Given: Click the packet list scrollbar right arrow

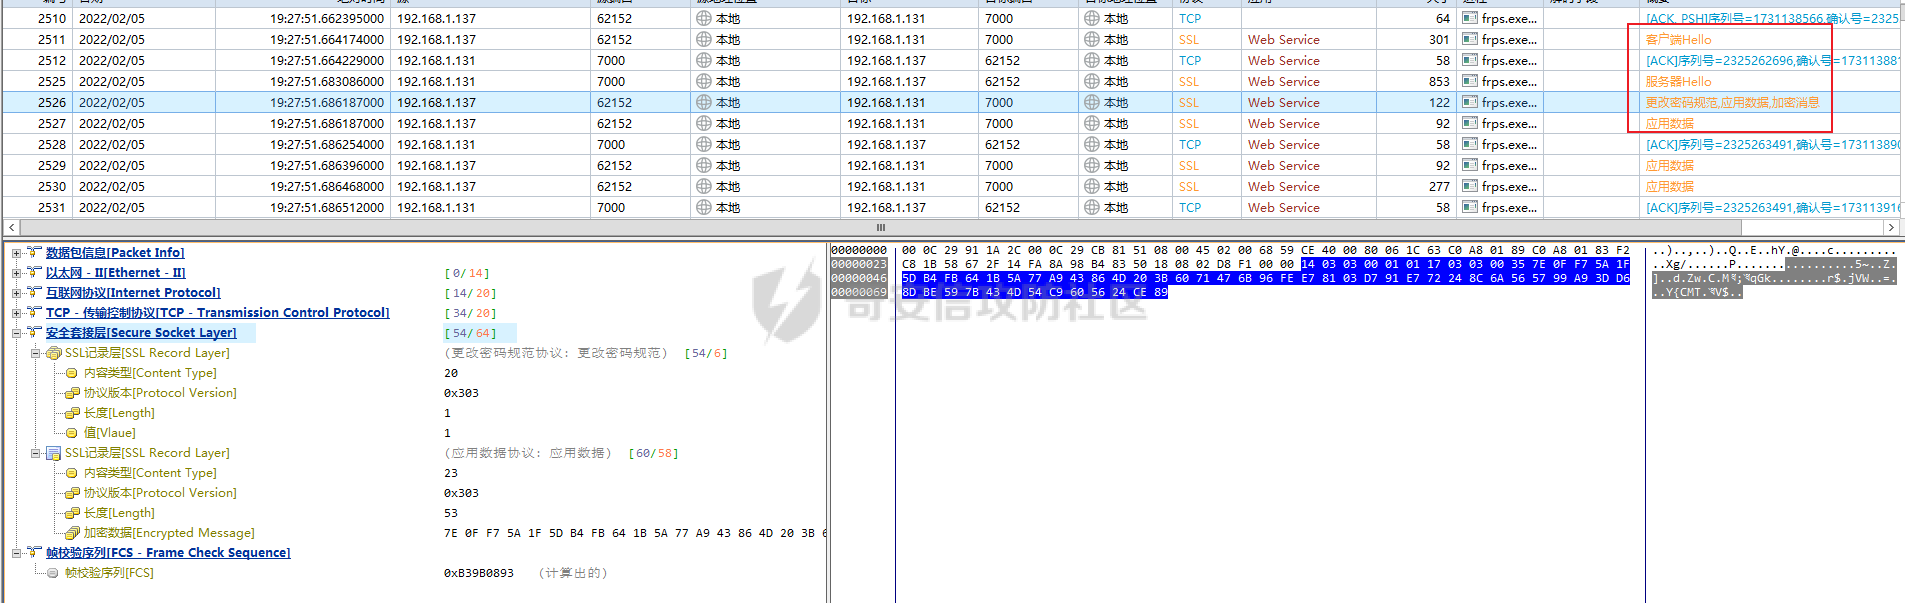Looking at the screenshot, I should (1891, 228).
